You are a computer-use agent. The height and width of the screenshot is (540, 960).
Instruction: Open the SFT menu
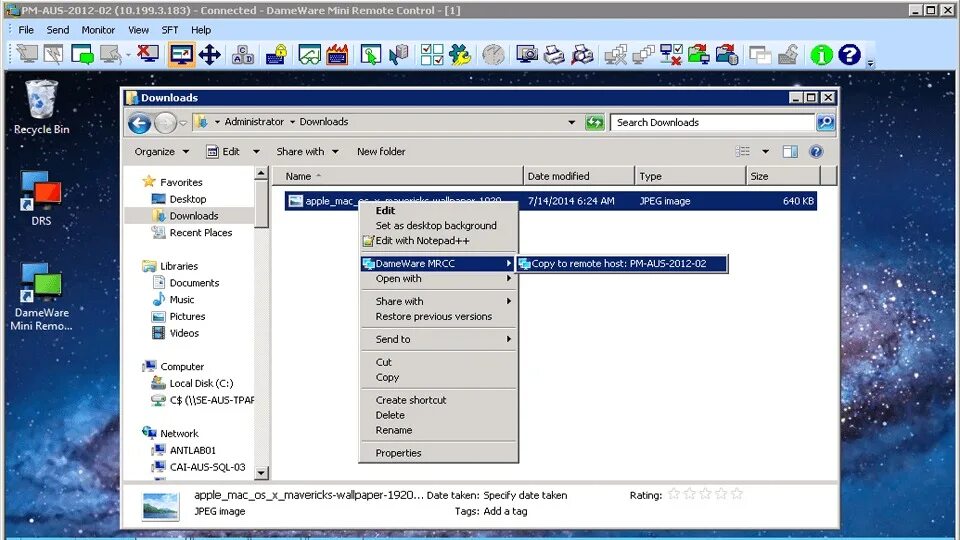coord(170,29)
